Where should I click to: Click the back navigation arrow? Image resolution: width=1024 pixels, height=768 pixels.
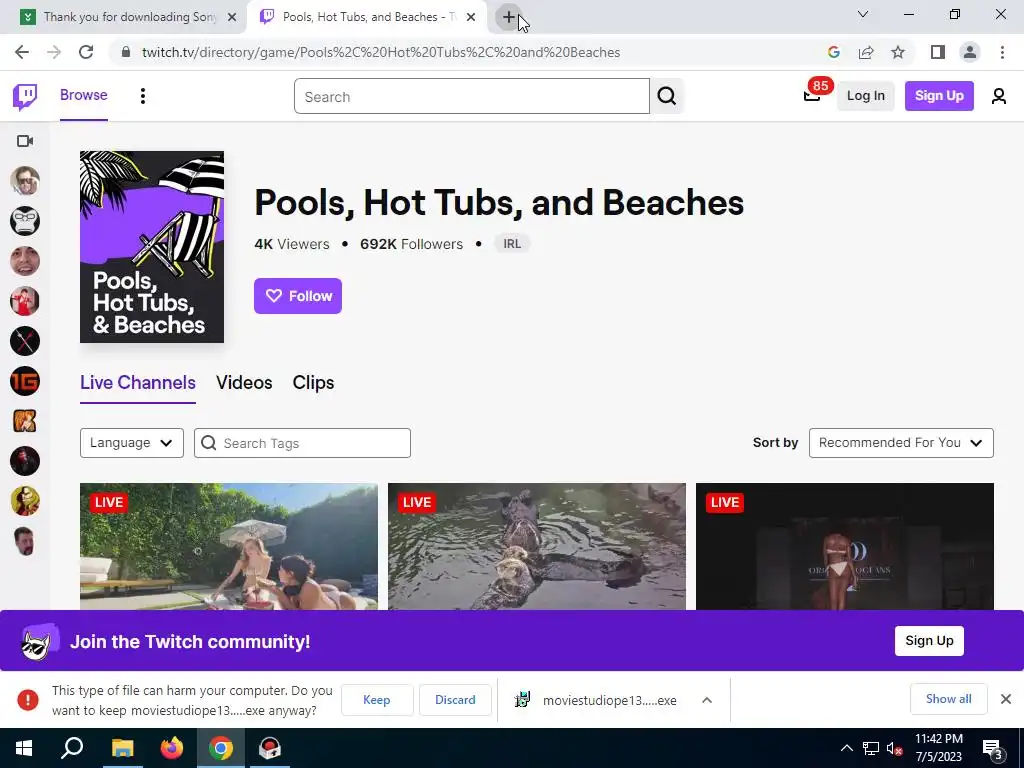22,52
